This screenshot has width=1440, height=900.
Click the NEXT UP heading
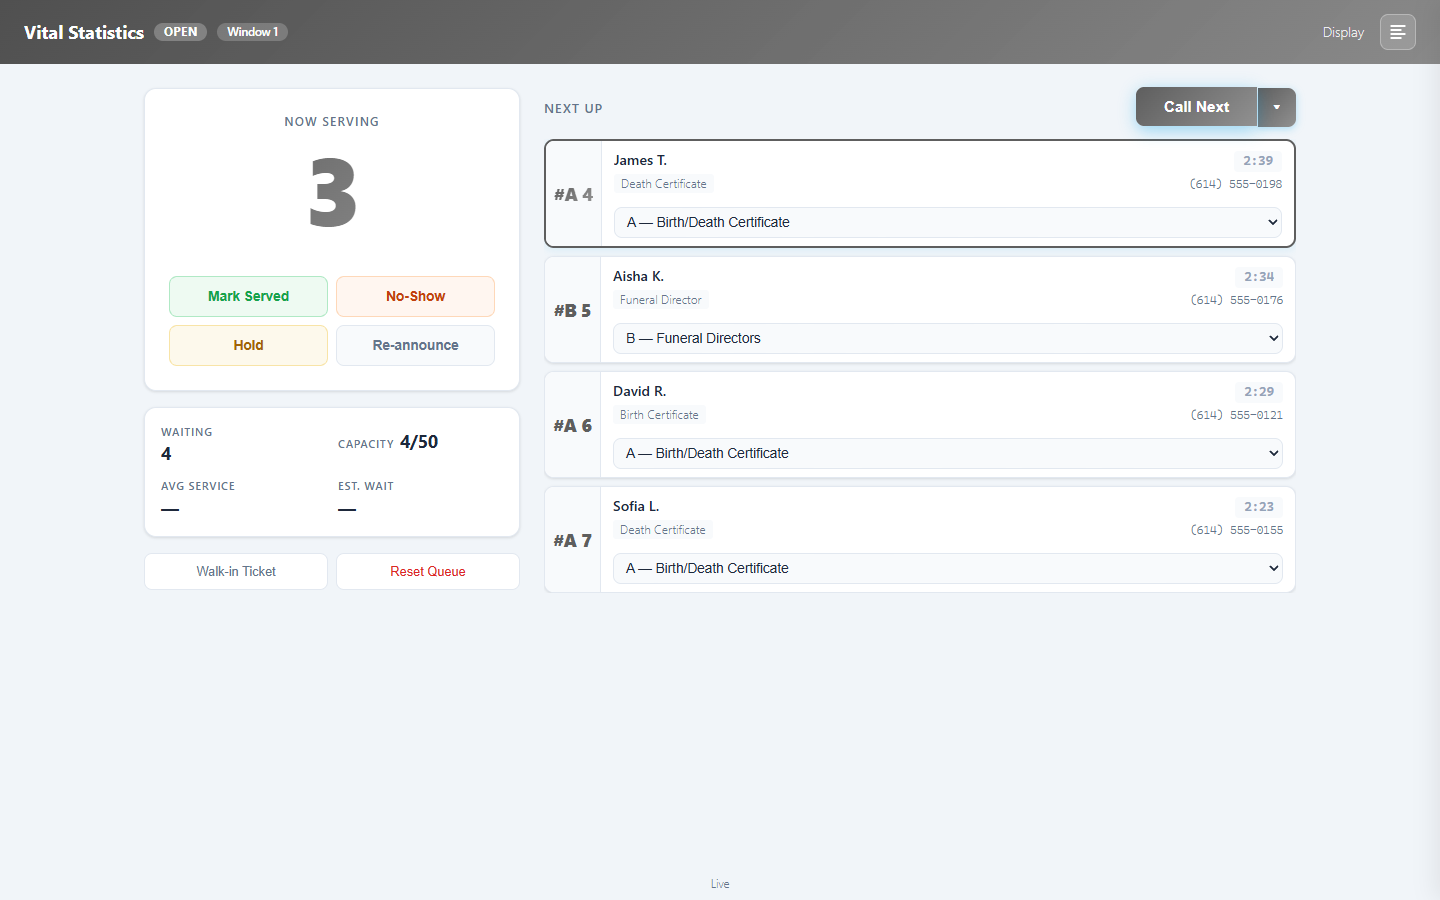pyautogui.click(x=573, y=108)
